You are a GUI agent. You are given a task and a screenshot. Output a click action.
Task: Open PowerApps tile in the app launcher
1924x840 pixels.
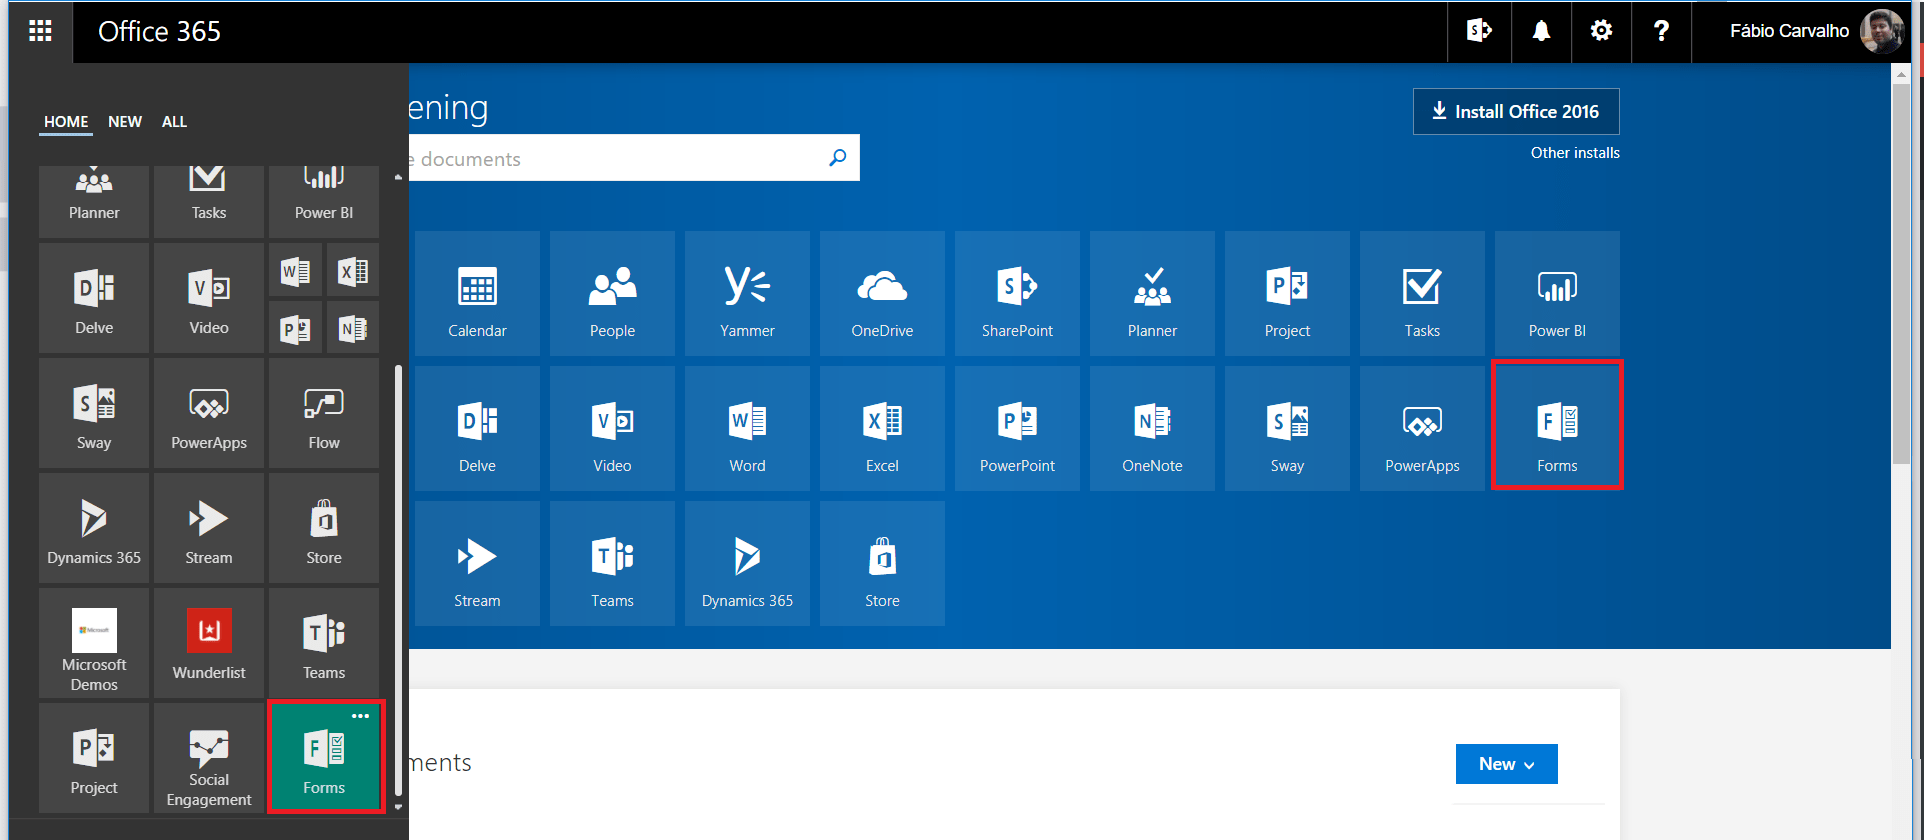pyautogui.click(x=209, y=413)
